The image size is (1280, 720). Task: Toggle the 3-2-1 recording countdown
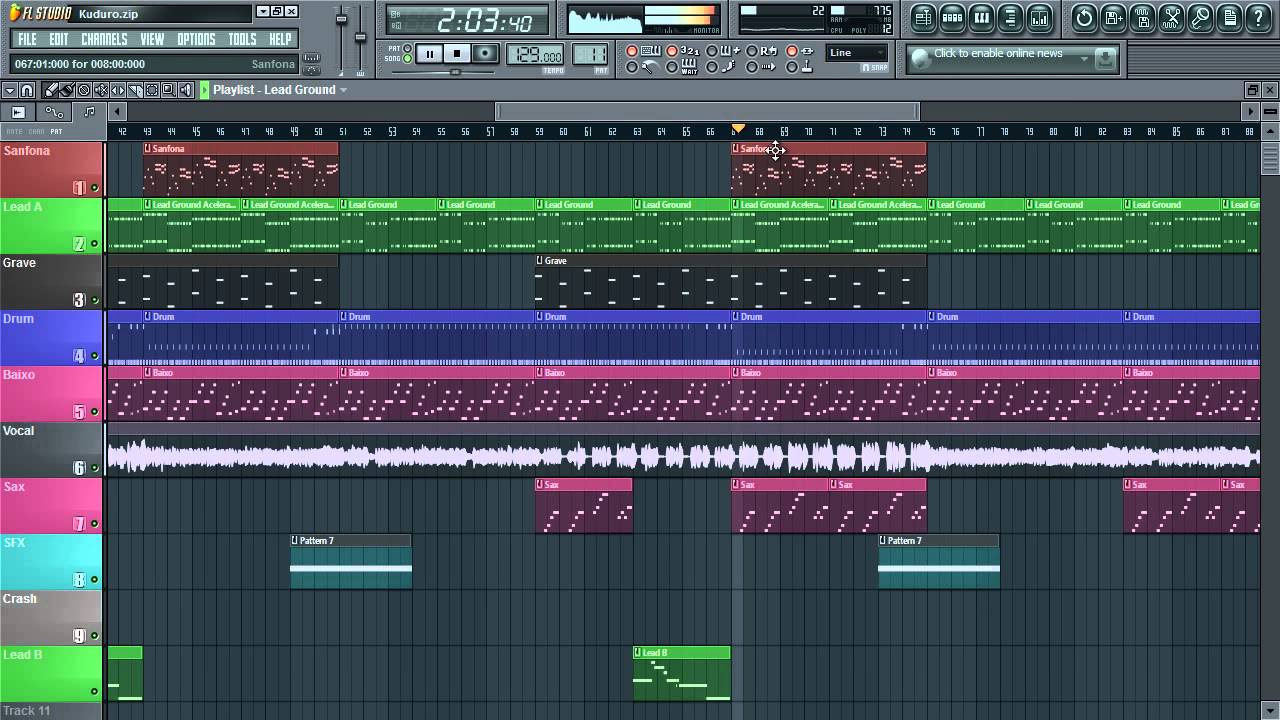pos(684,51)
